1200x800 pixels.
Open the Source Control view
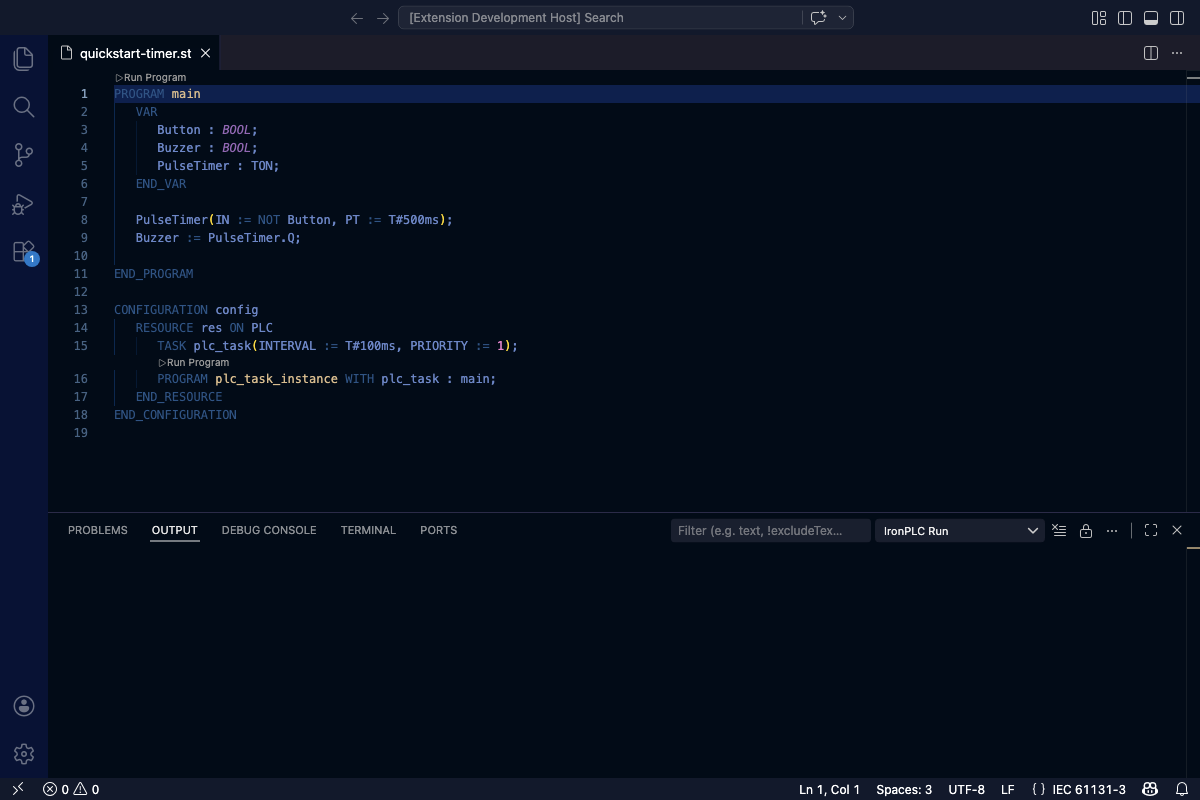click(x=24, y=155)
